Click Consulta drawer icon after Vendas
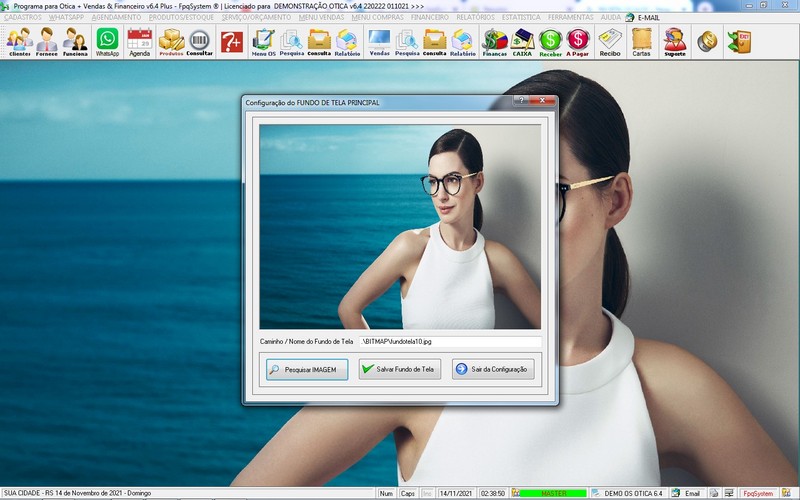 [x=435, y=42]
